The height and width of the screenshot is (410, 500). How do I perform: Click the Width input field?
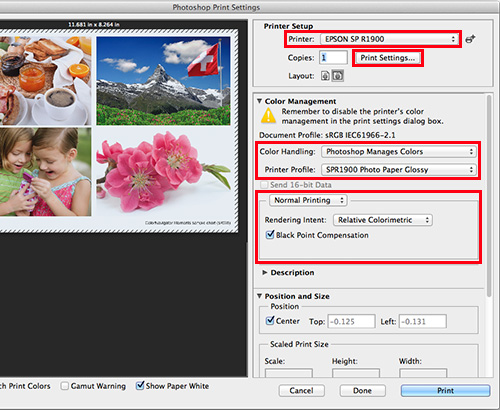coord(423,373)
